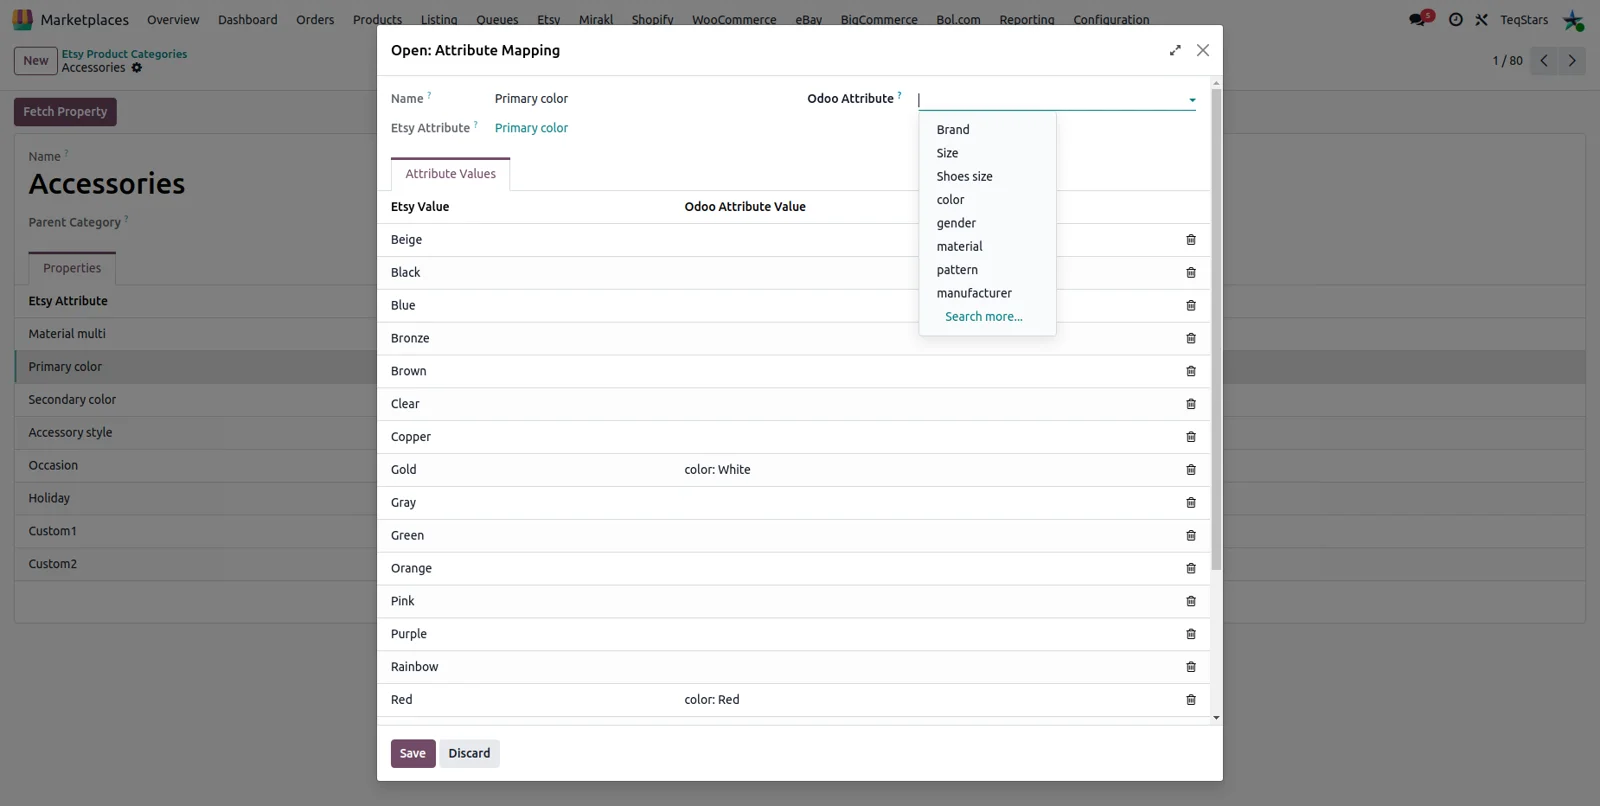Image resolution: width=1600 pixels, height=806 pixels.
Task: Delete the Pink value row
Action: tap(1190, 601)
